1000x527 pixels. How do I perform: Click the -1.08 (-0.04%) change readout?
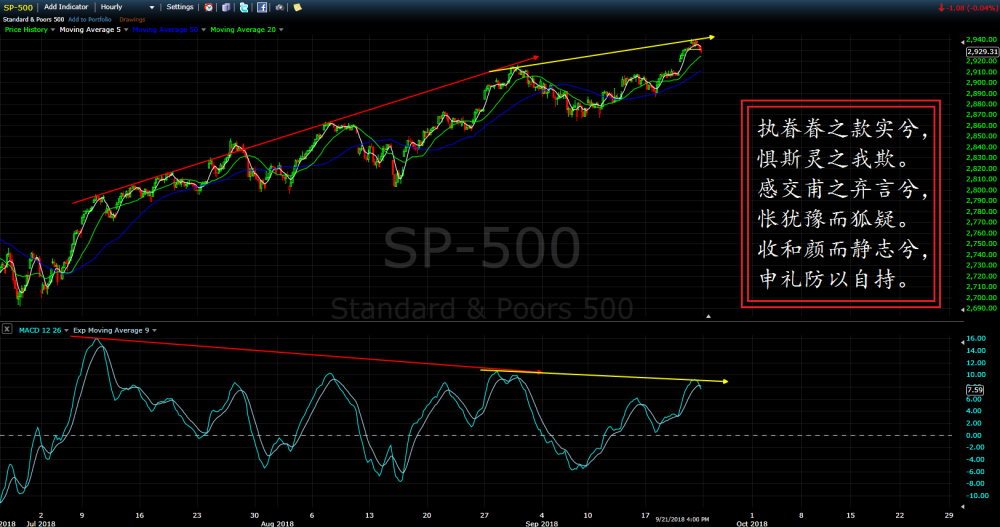pyautogui.click(x=967, y=8)
